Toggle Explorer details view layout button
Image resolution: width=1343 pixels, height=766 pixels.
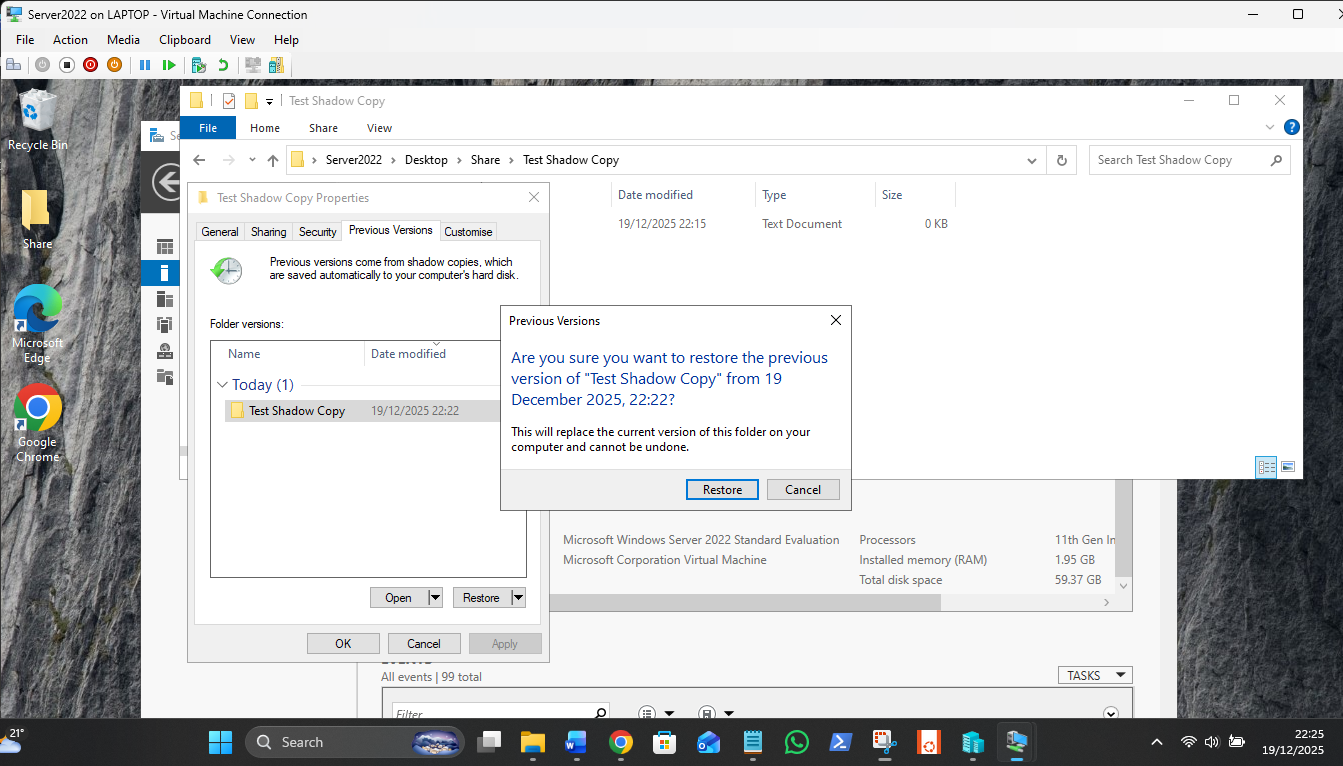coord(1266,467)
